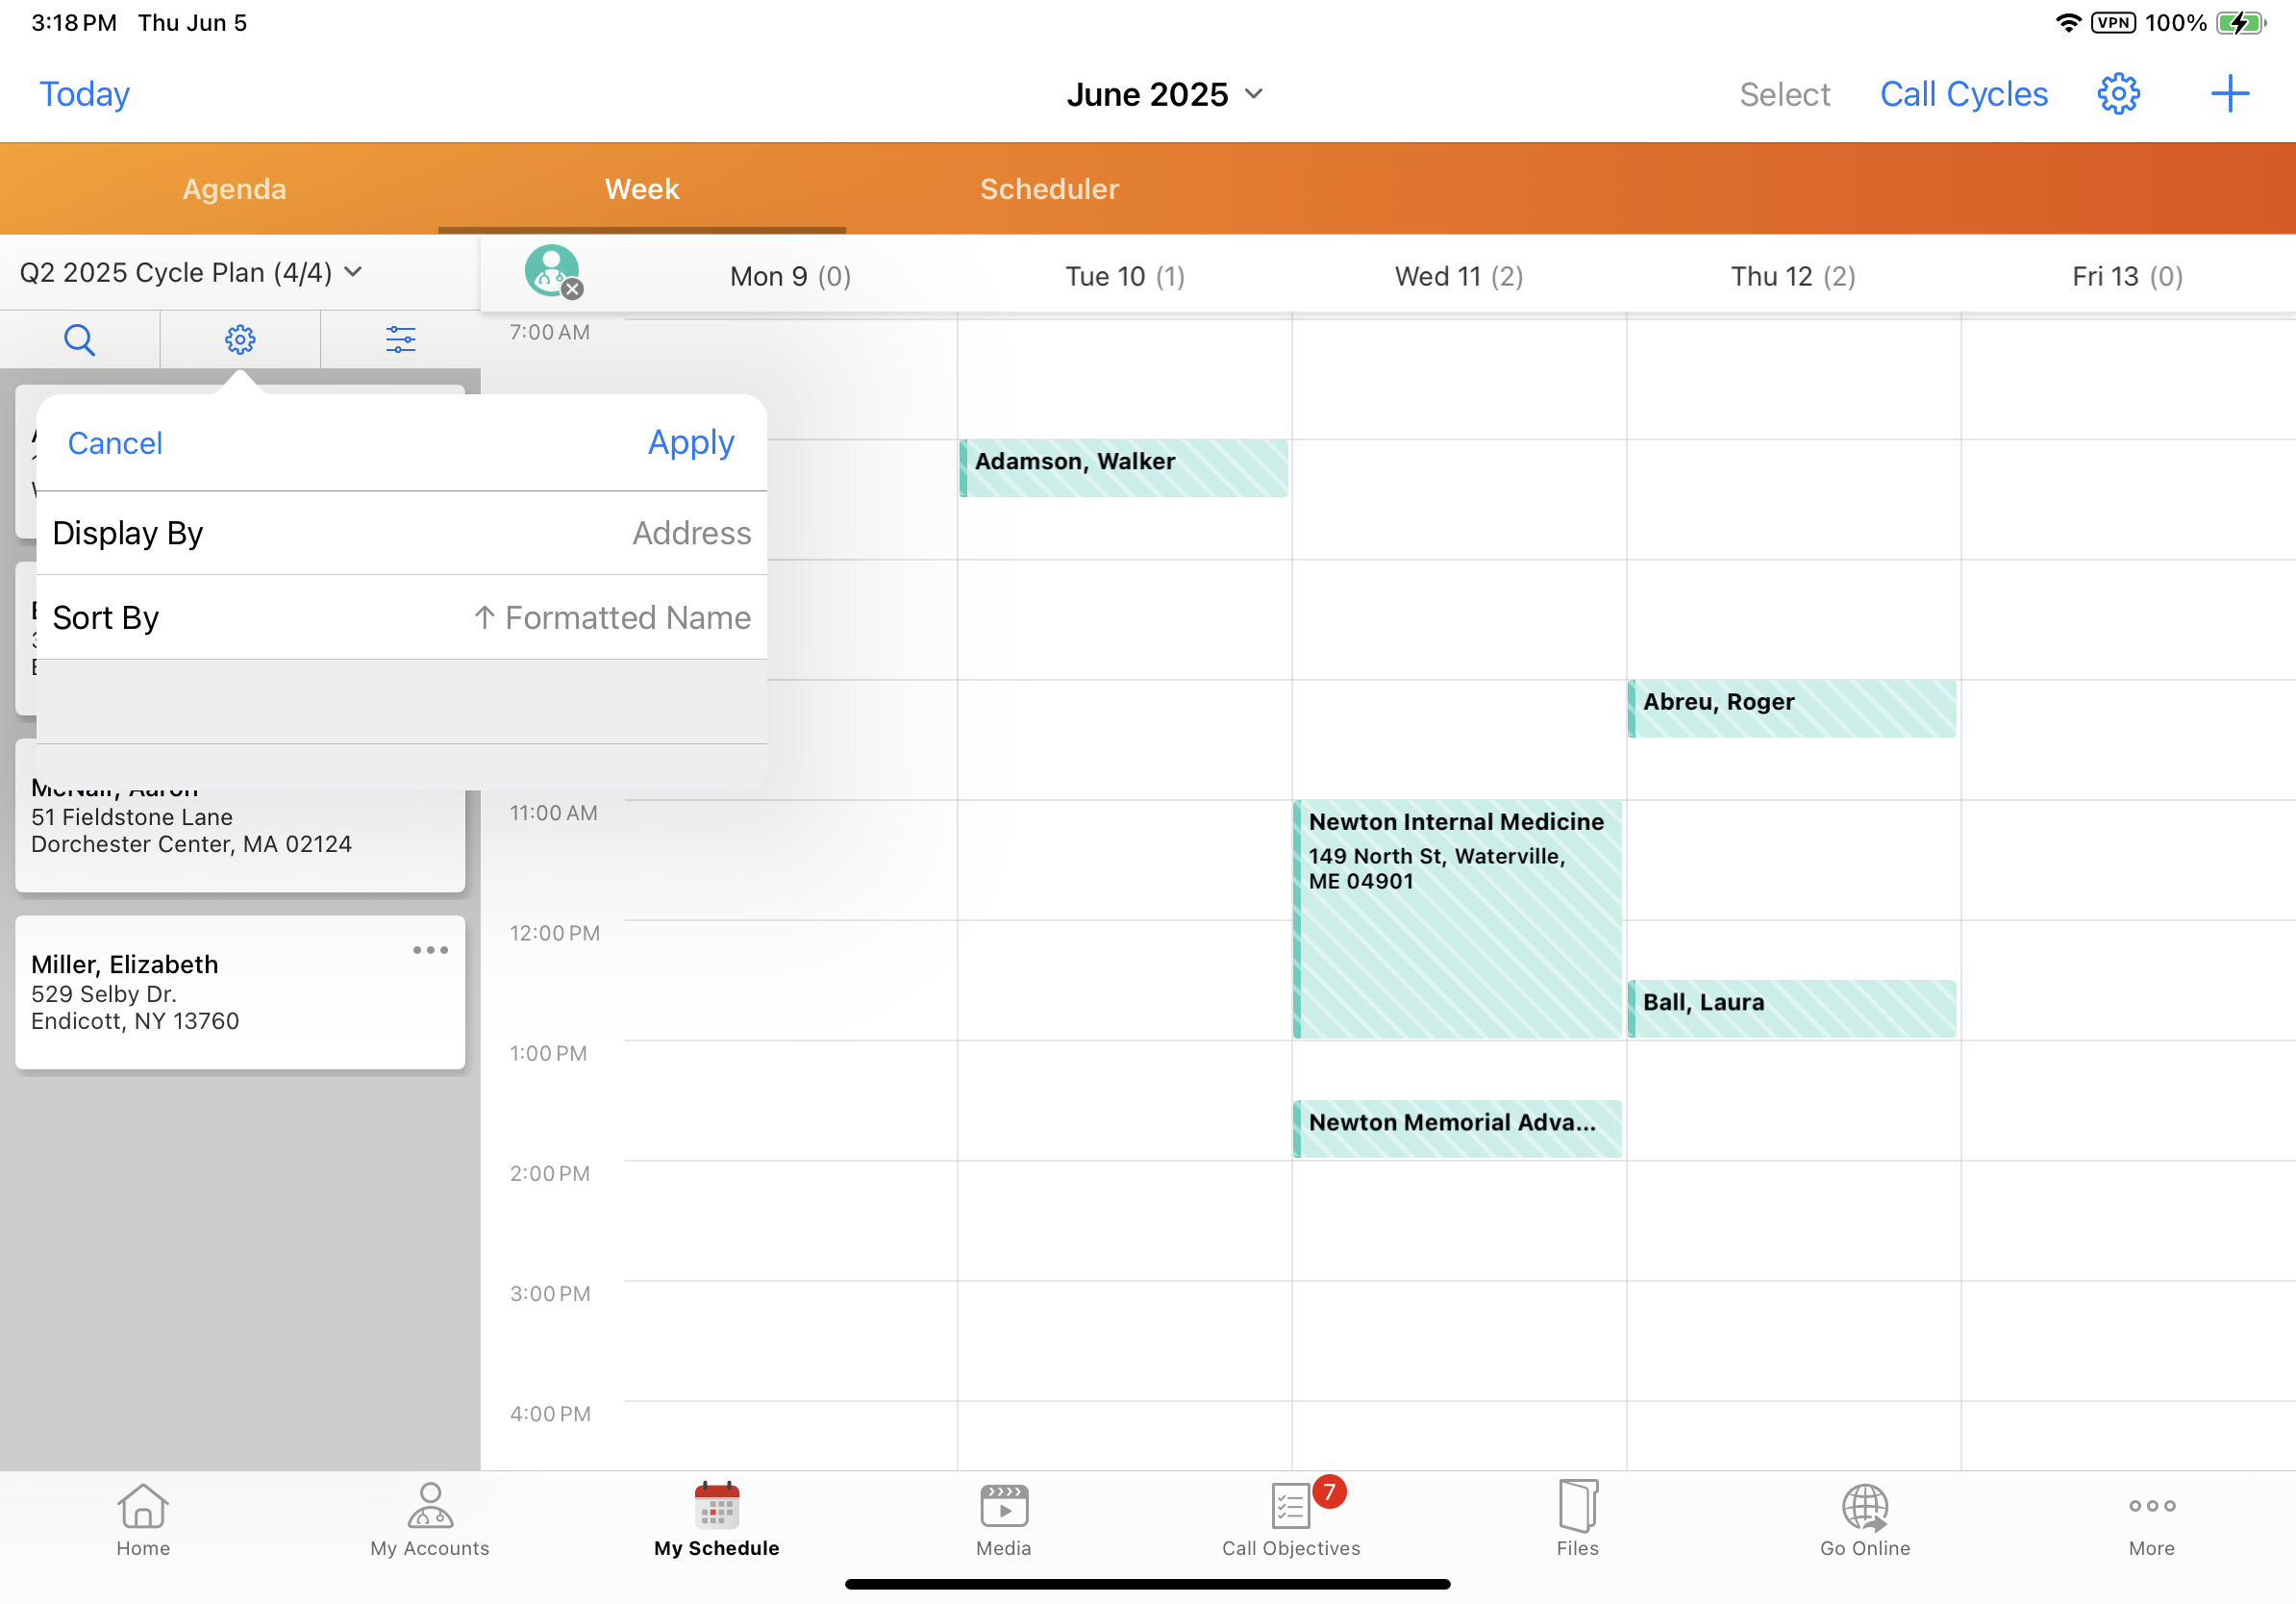The width and height of the screenshot is (2296, 1604).
Task: Open the search icon in scheduler panel
Action: pos(79,340)
